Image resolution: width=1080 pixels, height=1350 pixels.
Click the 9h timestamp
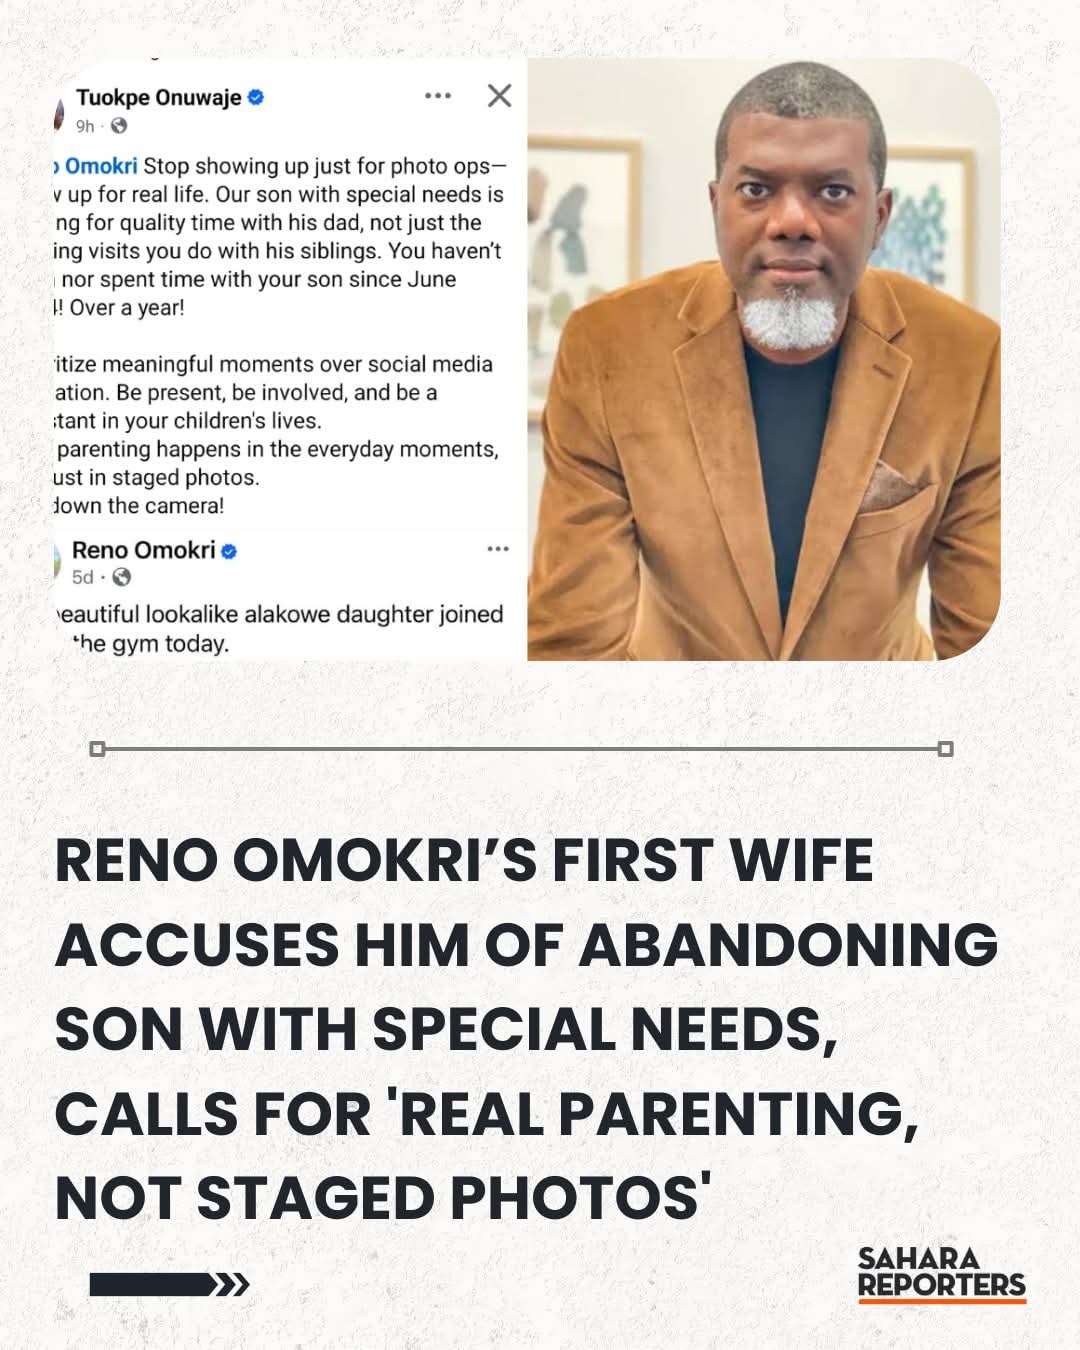(x=85, y=126)
